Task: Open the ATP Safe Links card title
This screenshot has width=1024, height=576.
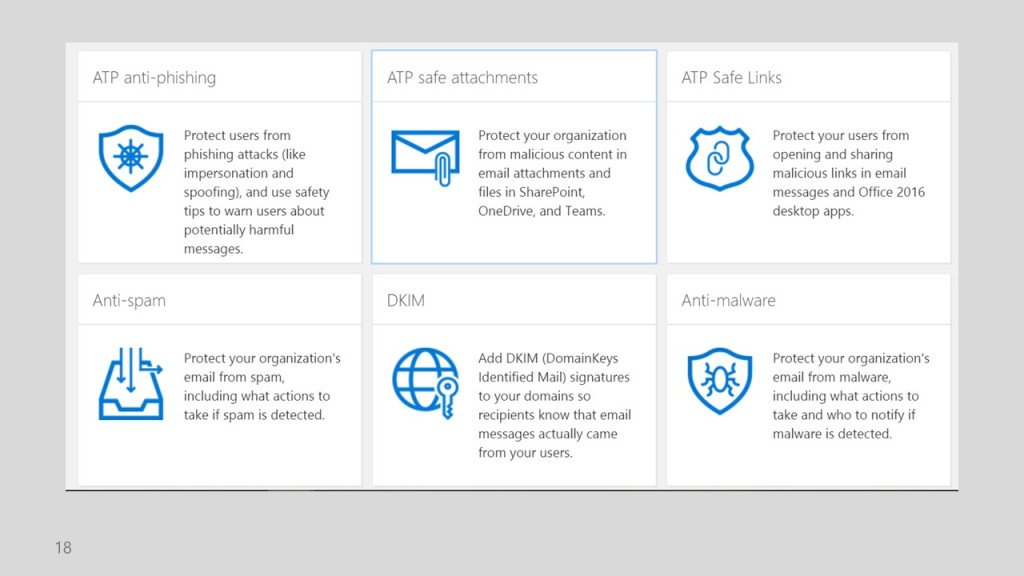Action: (731, 78)
